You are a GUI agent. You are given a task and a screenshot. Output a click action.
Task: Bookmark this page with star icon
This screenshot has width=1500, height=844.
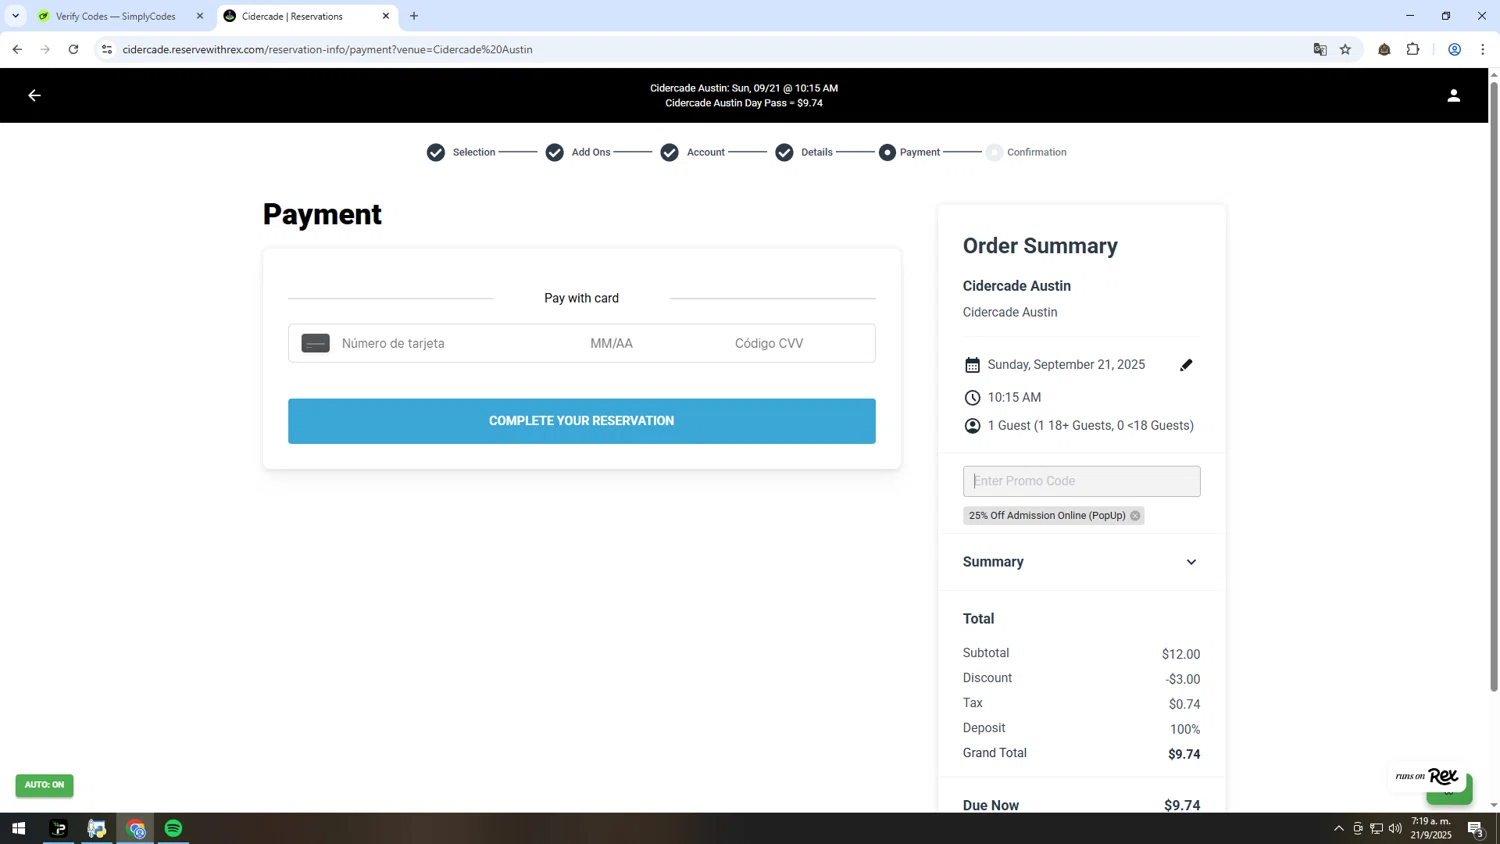point(1345,49)
